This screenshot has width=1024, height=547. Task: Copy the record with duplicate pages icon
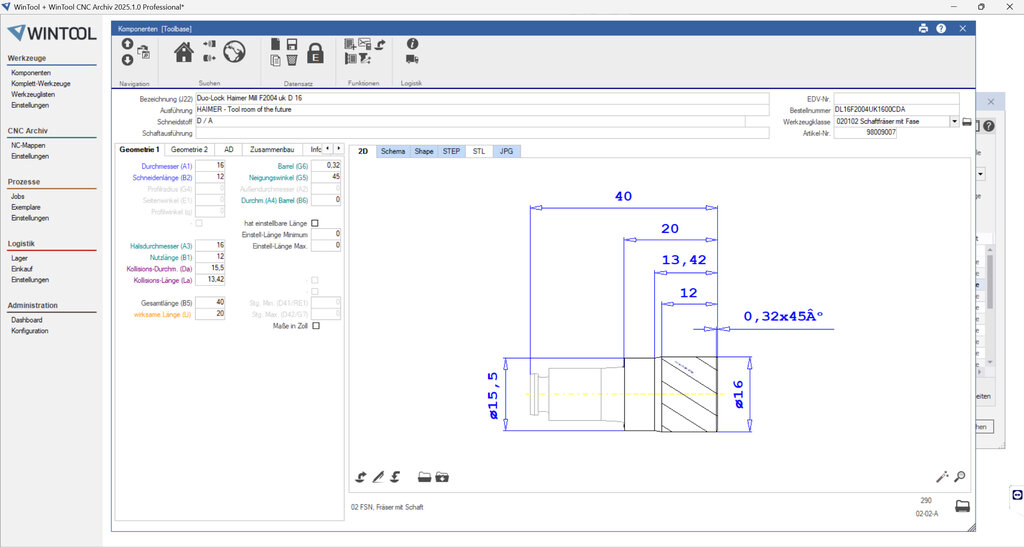tap(276, 60)
